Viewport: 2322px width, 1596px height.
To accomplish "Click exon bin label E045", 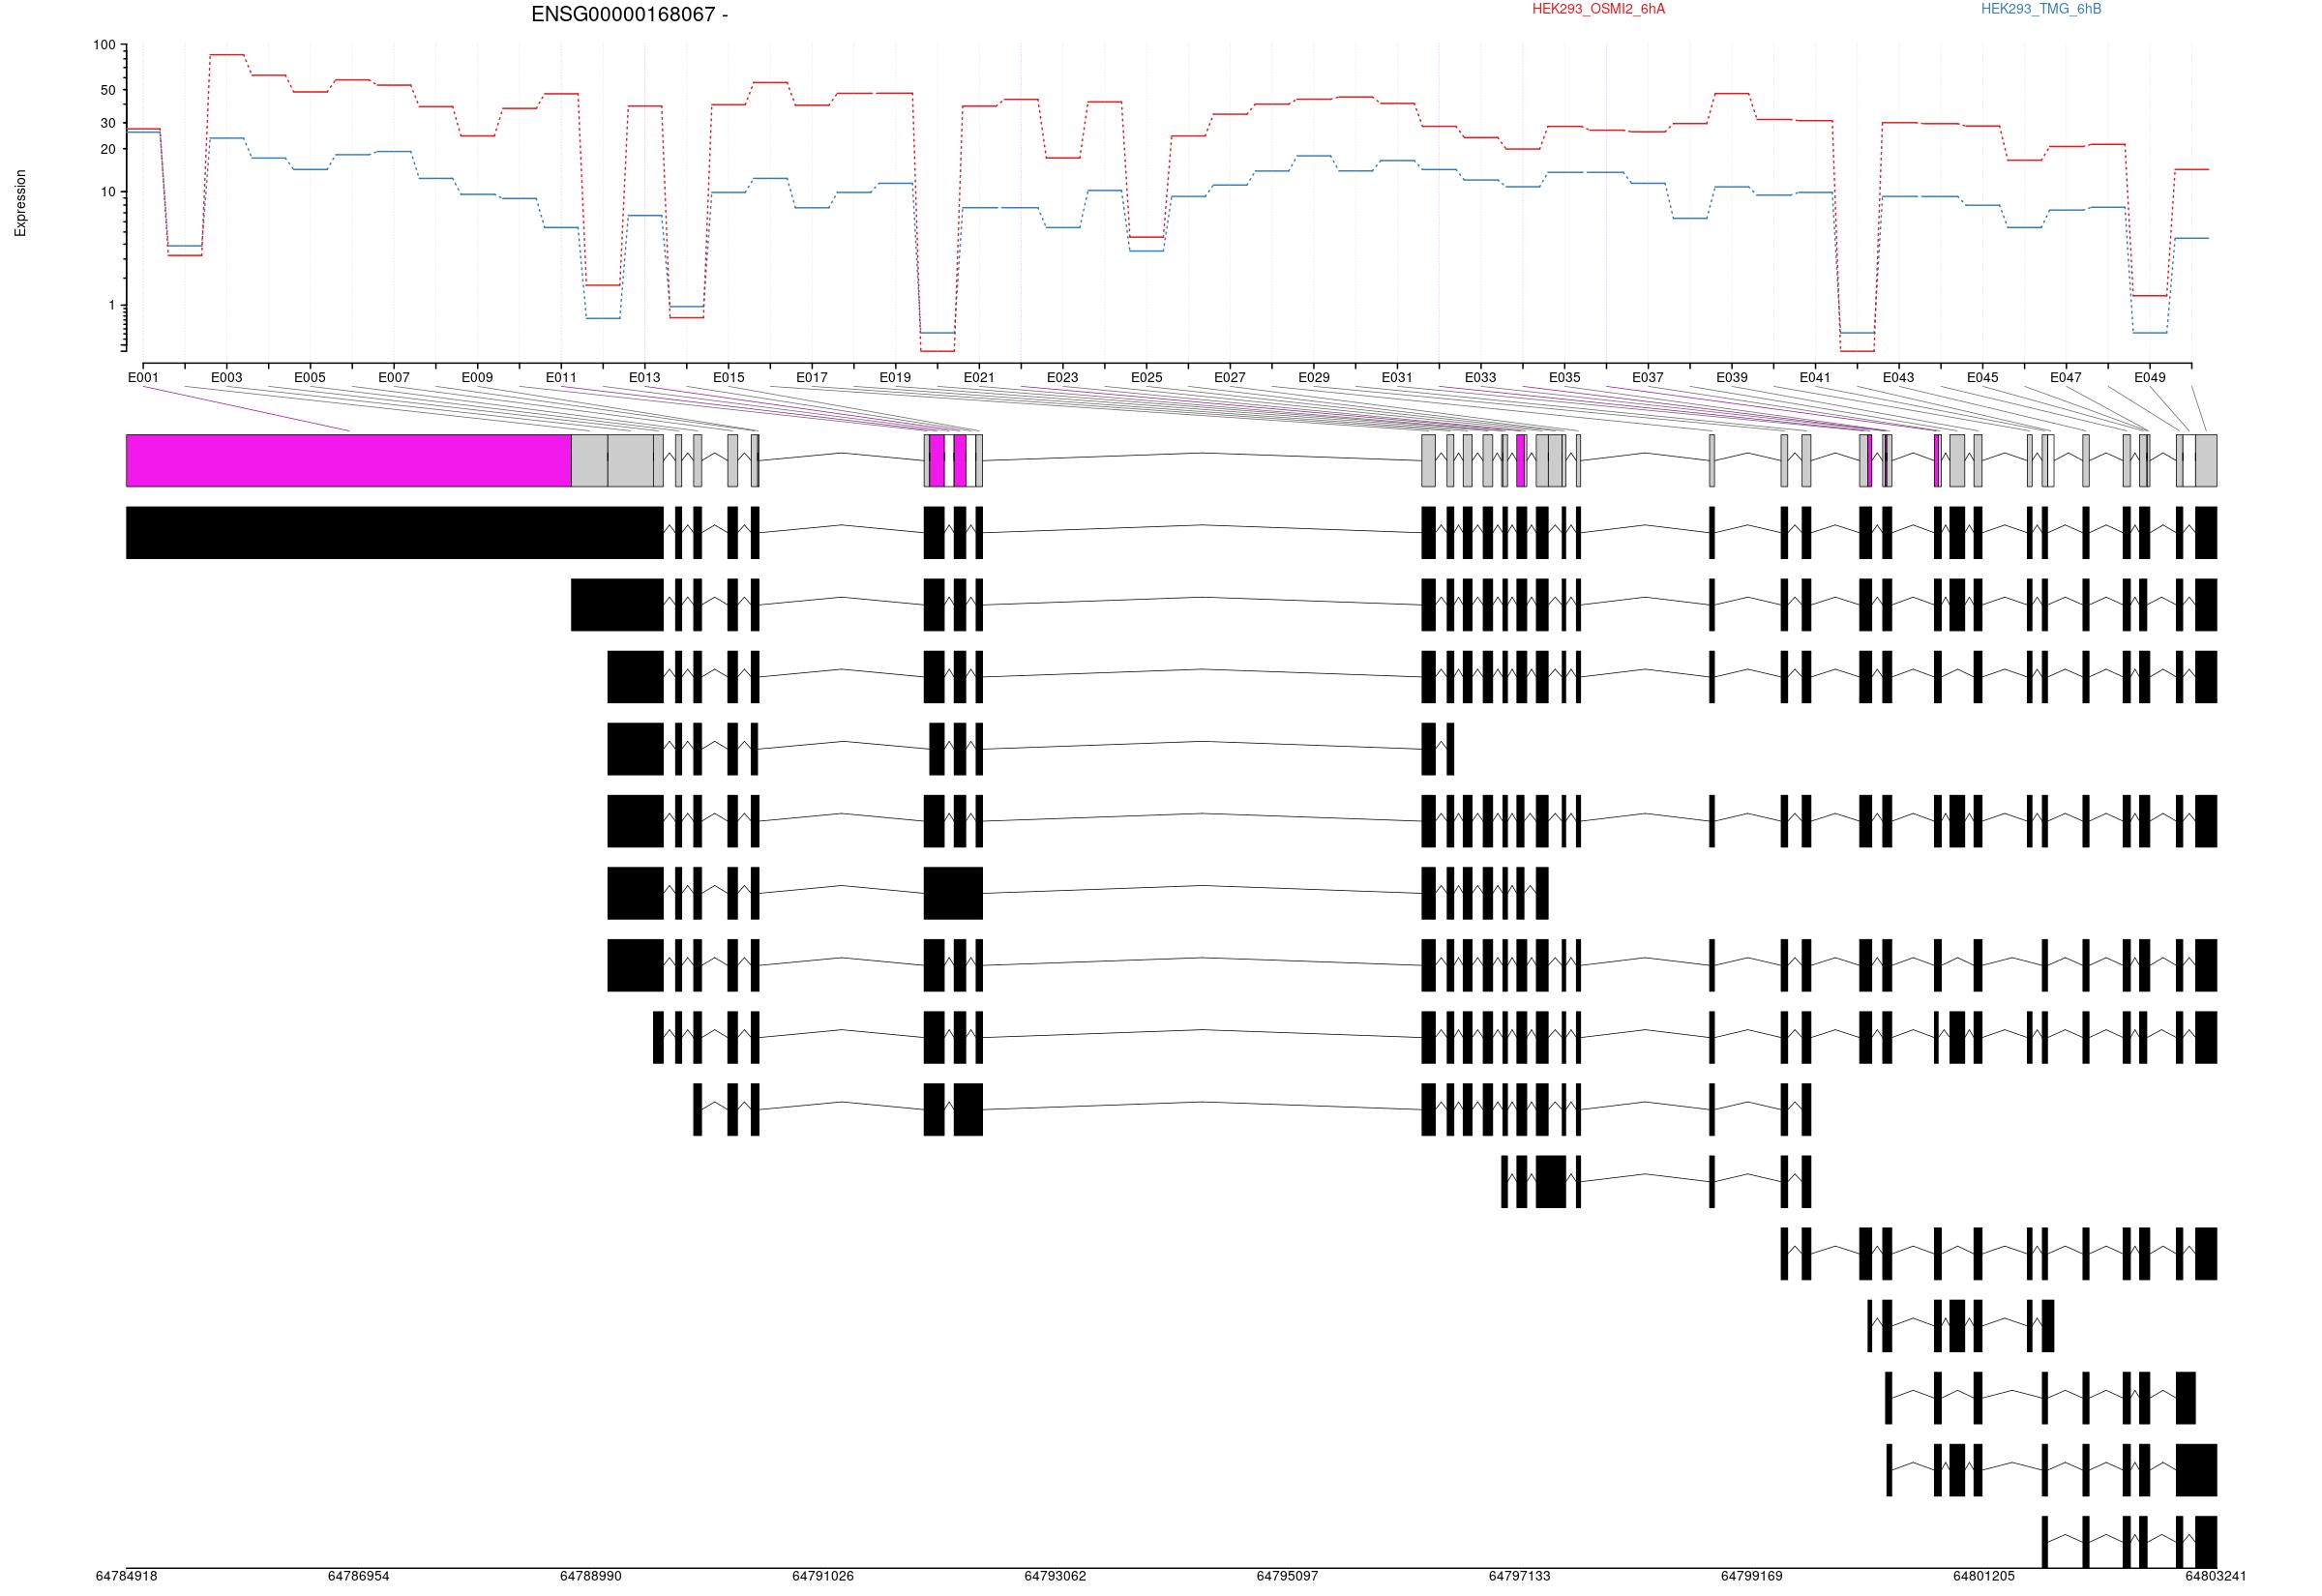I will 1983,377.
